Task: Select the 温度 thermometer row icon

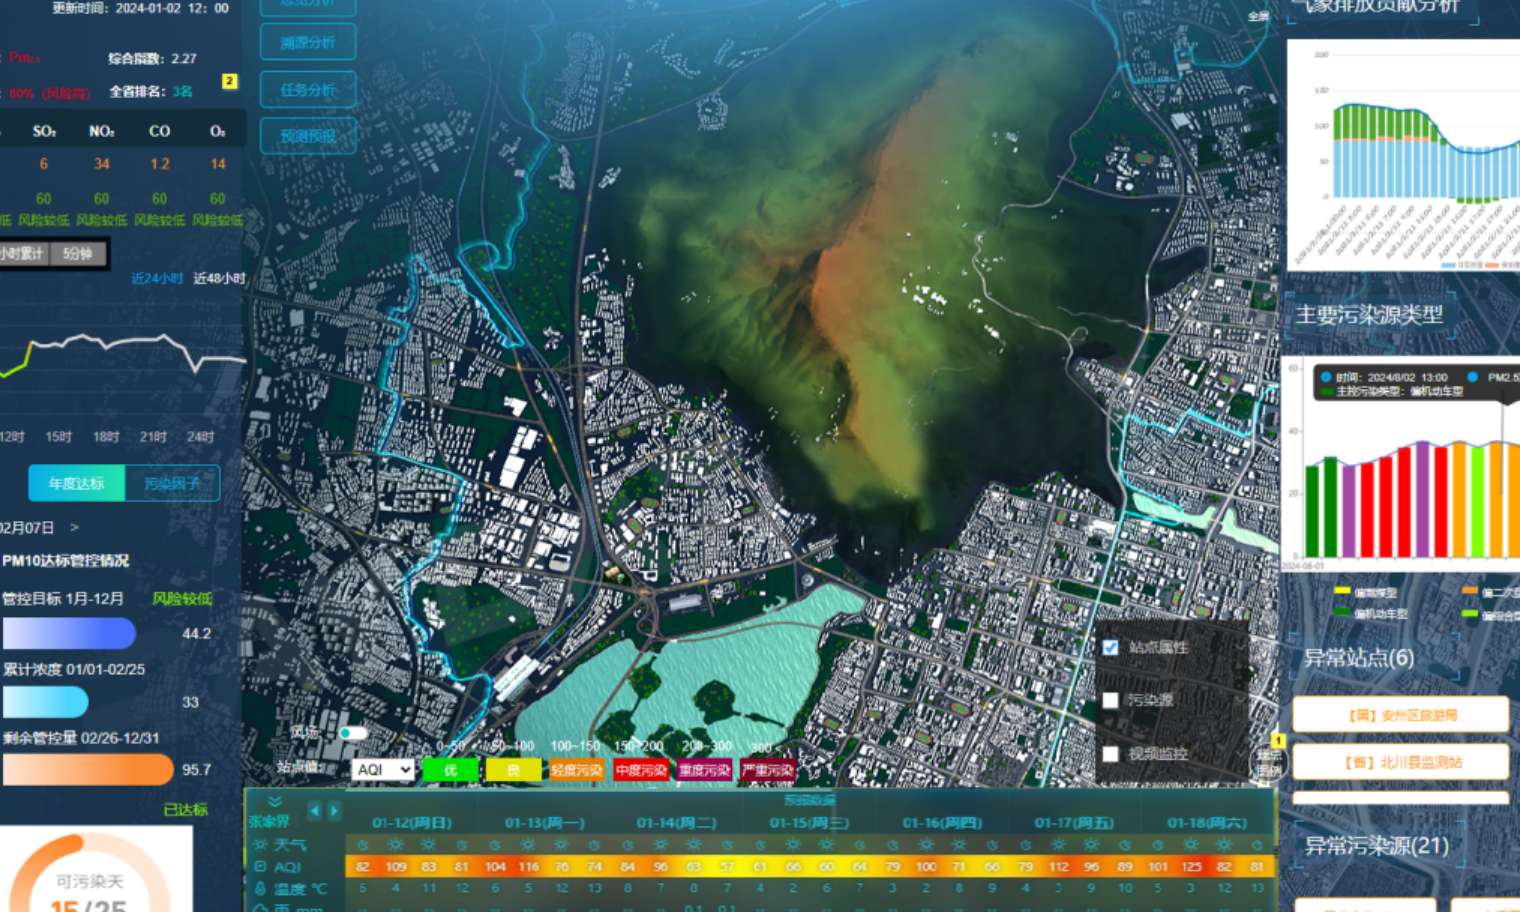Action: point(260,888)
